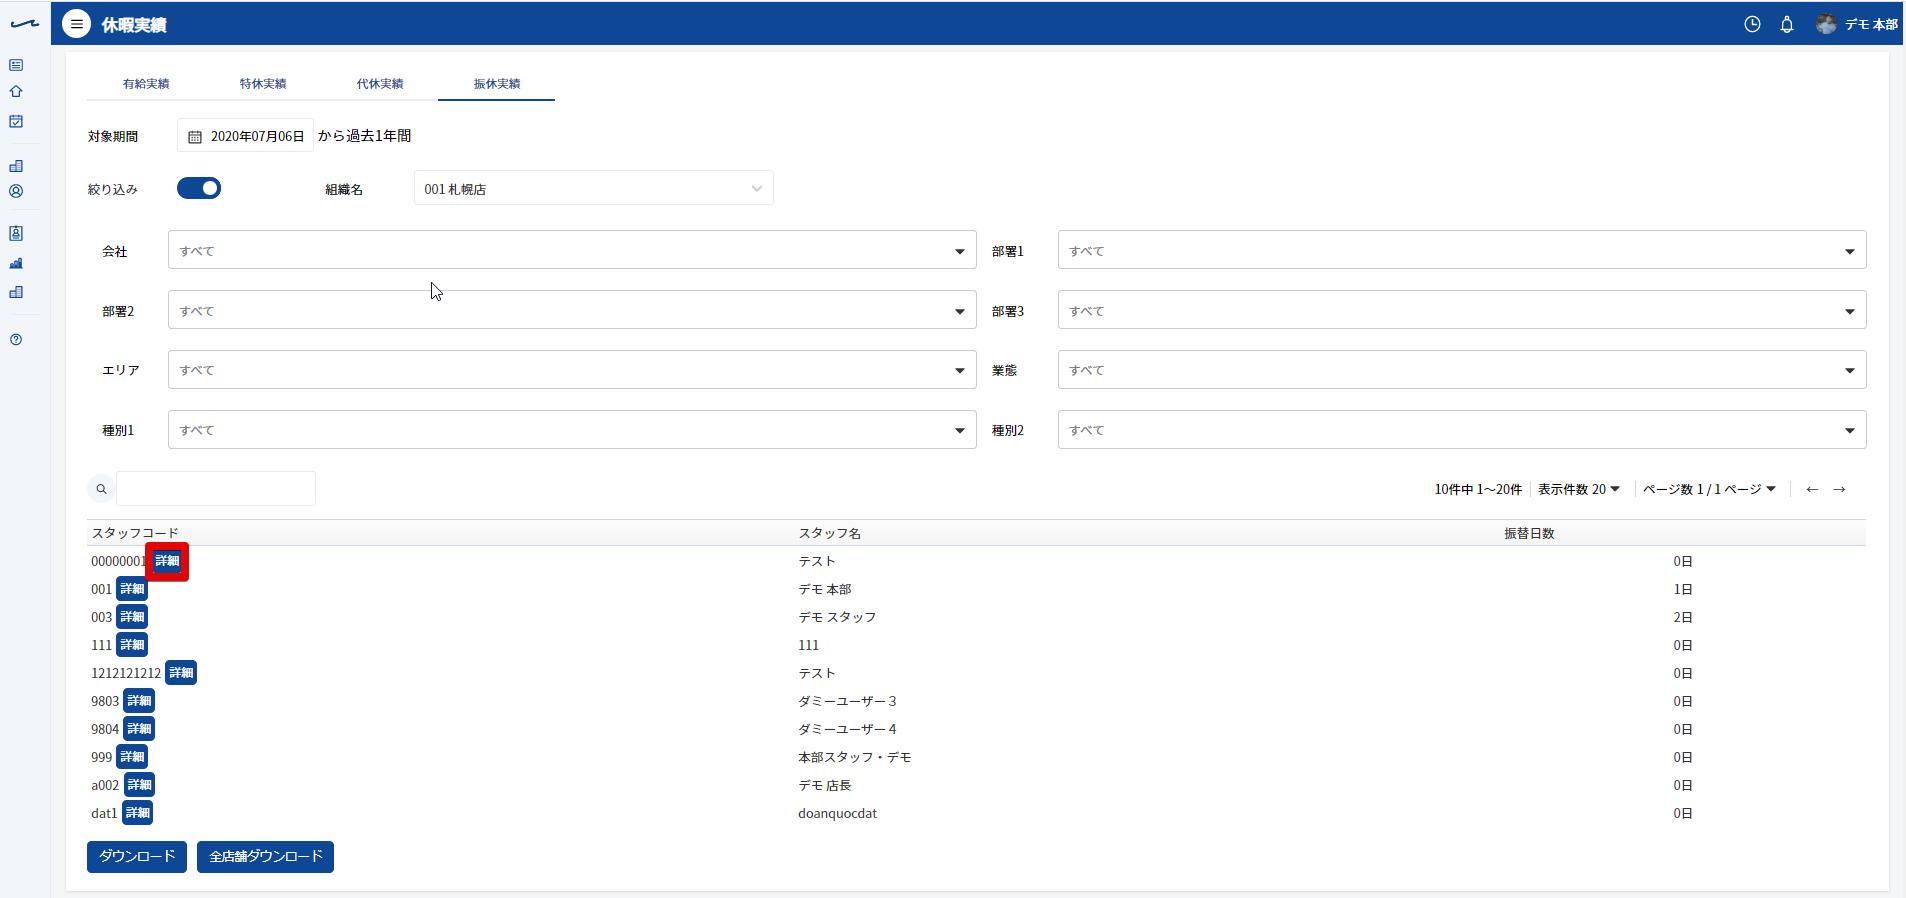Click 詳細 for staff code 9803

(139, 701)
